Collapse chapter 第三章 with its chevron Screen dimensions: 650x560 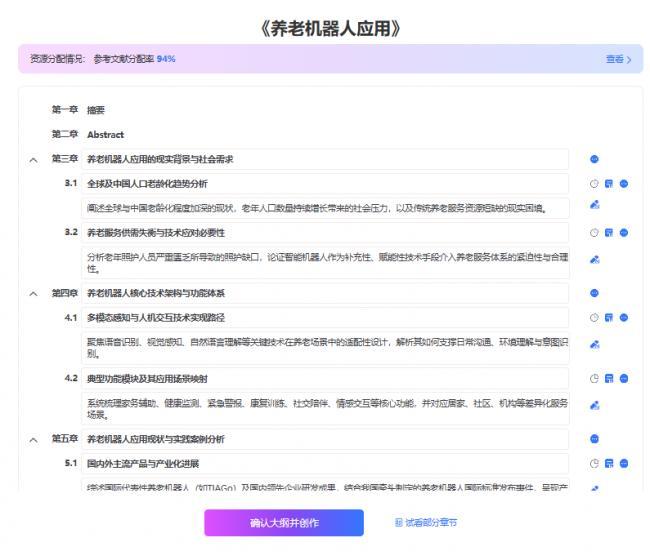(33, 160)
